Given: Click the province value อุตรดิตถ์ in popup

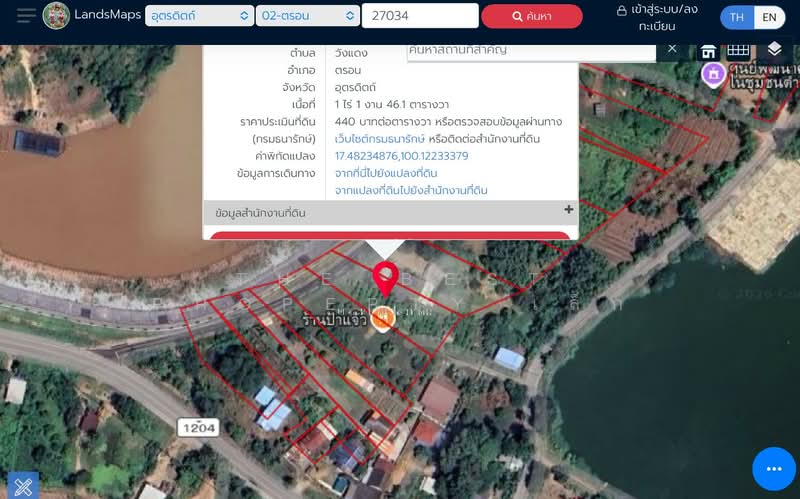Looking at the screenshot, I should click(355, 87).
